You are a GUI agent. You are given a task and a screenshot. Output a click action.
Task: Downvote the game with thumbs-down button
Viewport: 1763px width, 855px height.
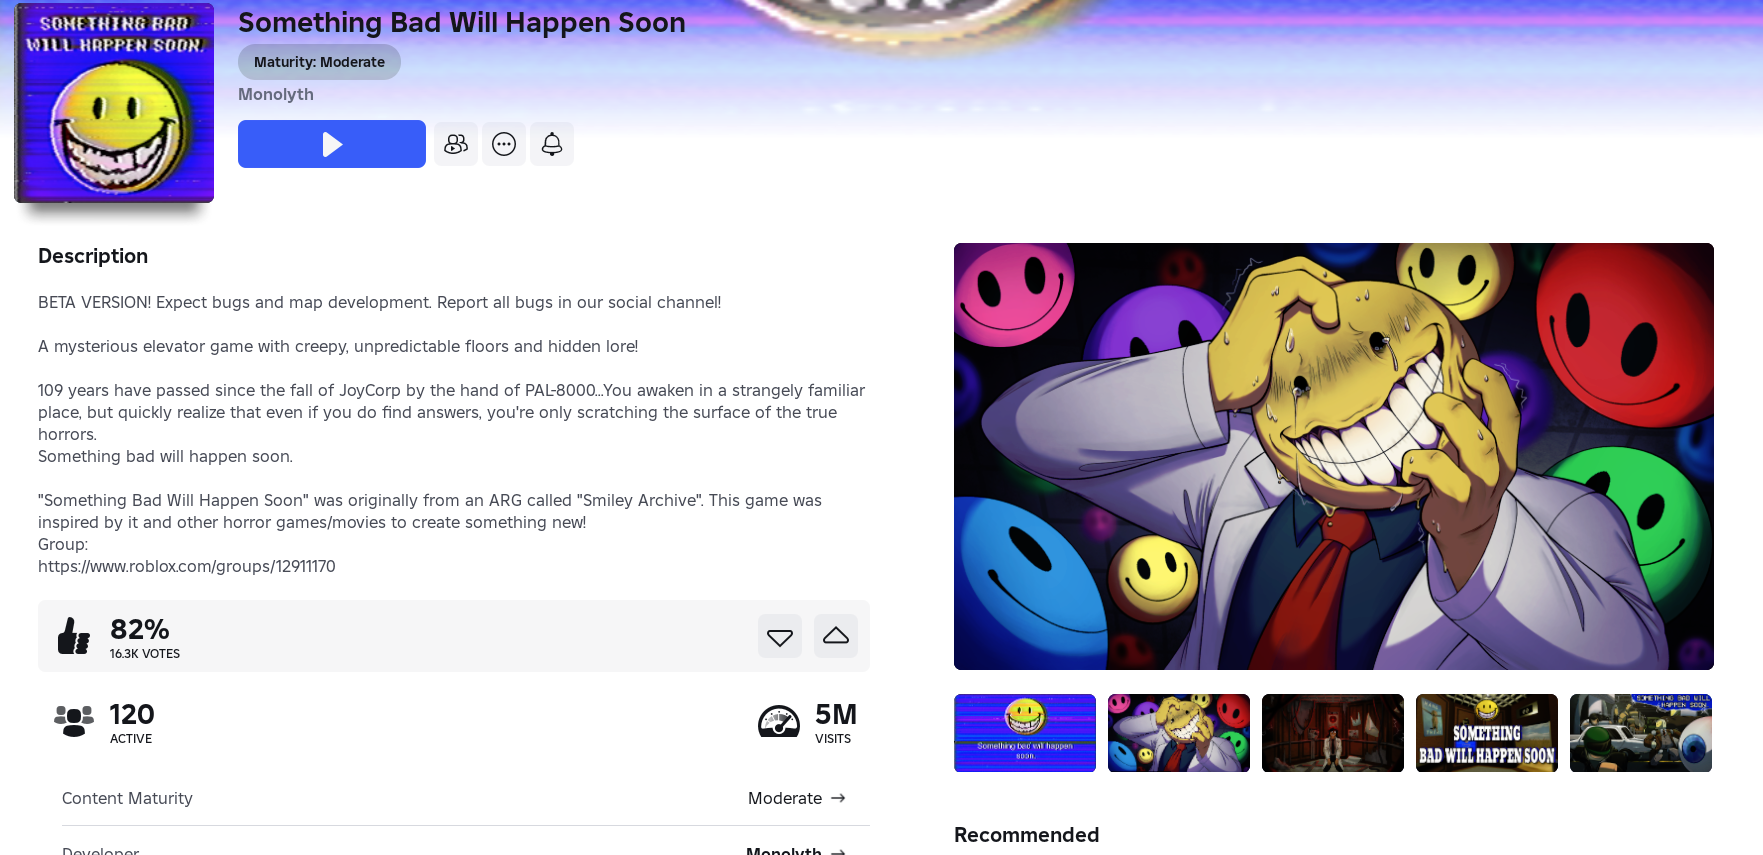tap(780, 636)
